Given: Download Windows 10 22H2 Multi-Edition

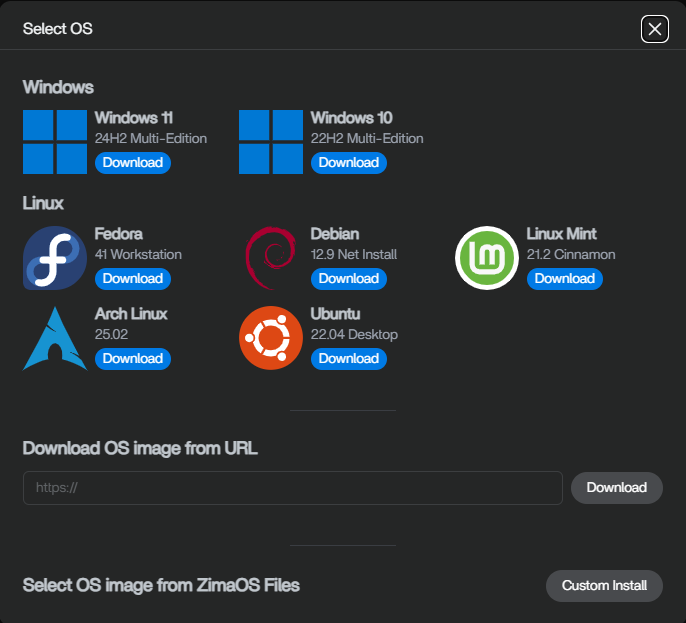Looking at the screenshot, I should (349, 163).
